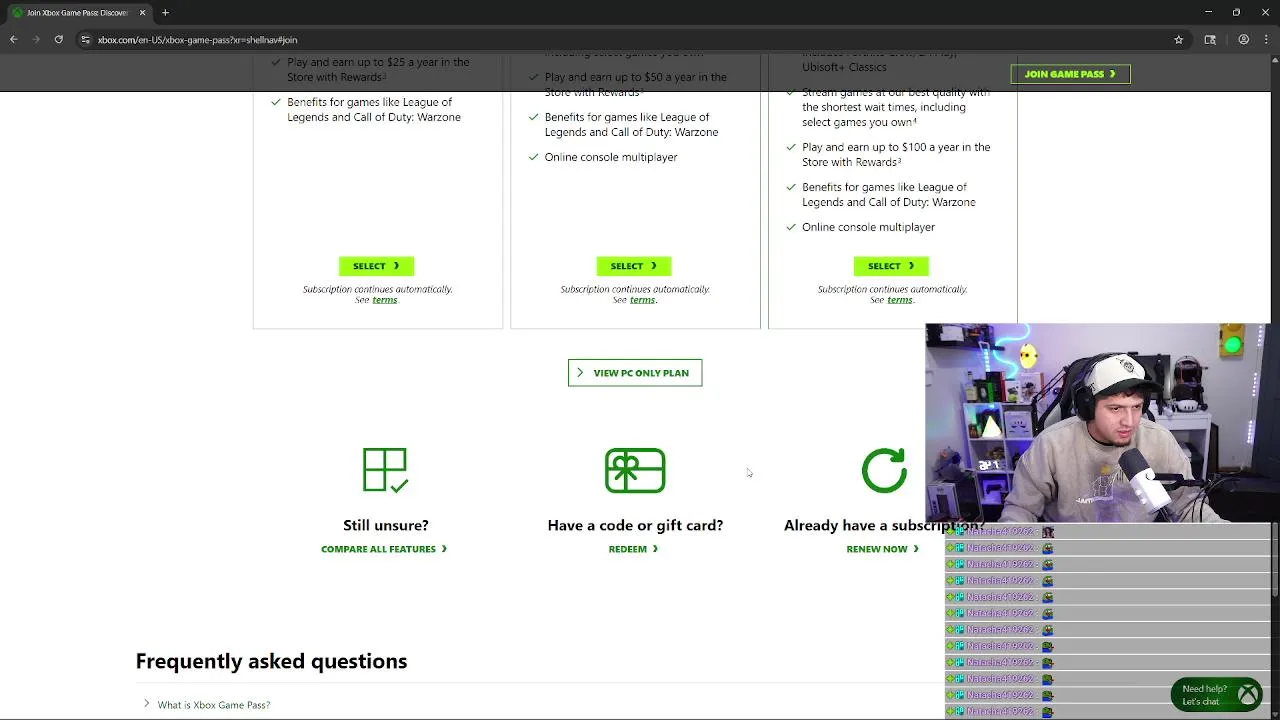This screenshot has width=1280, height=720.
Task: Open terms link under $100 plan
Action: coord(899,300)
